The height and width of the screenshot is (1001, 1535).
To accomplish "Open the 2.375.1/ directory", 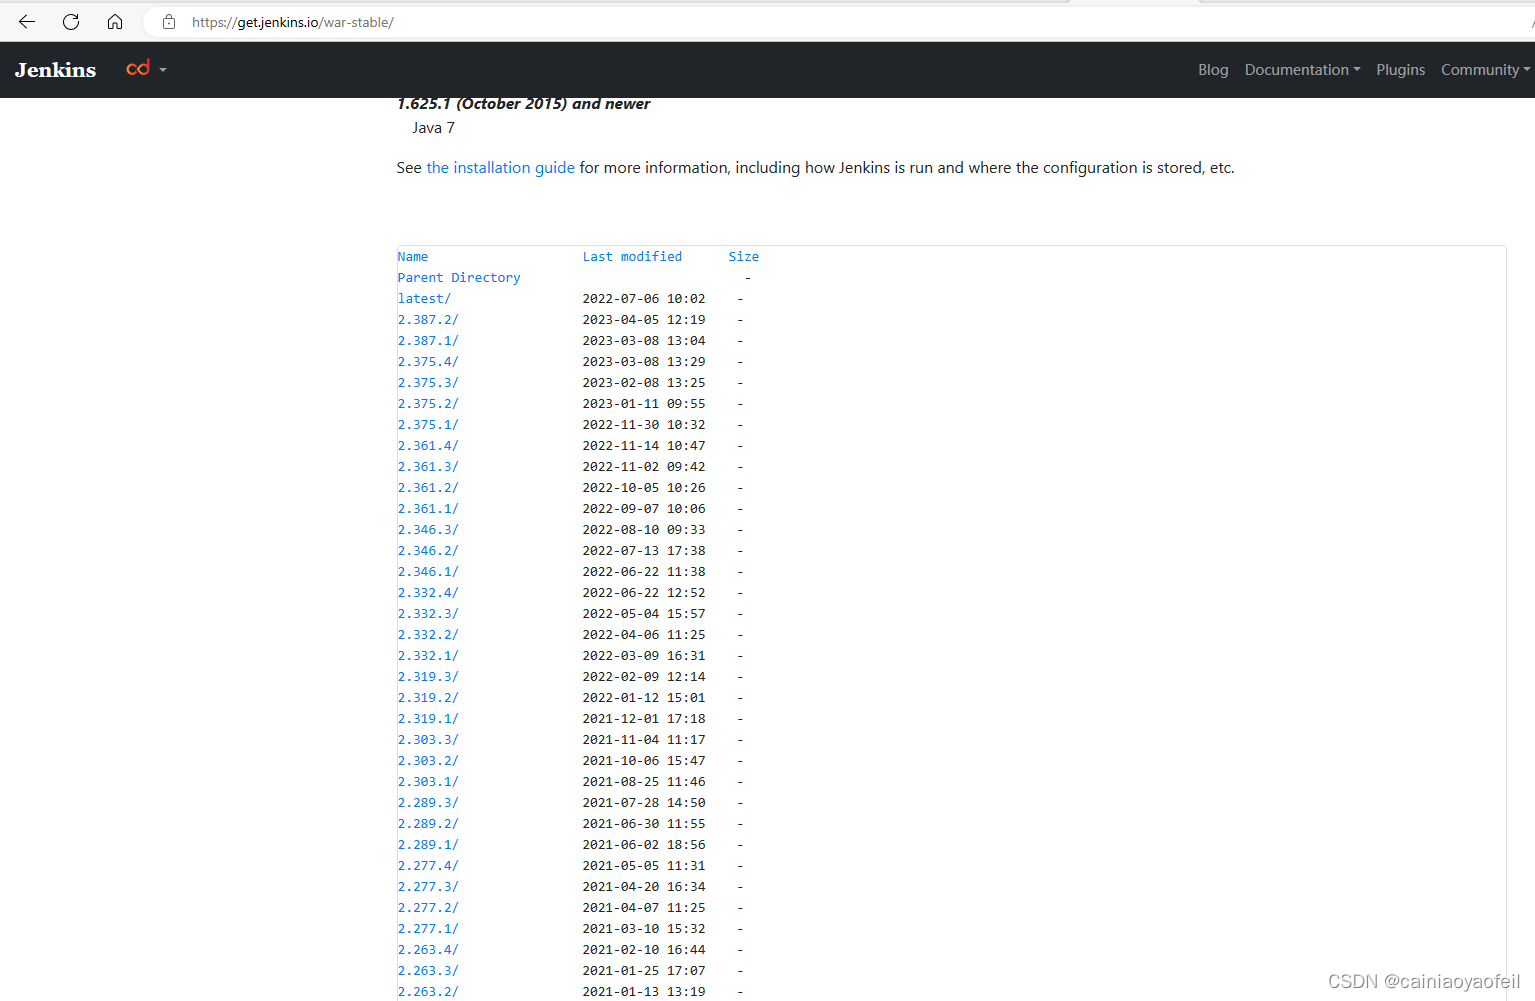I will (428, 425).
